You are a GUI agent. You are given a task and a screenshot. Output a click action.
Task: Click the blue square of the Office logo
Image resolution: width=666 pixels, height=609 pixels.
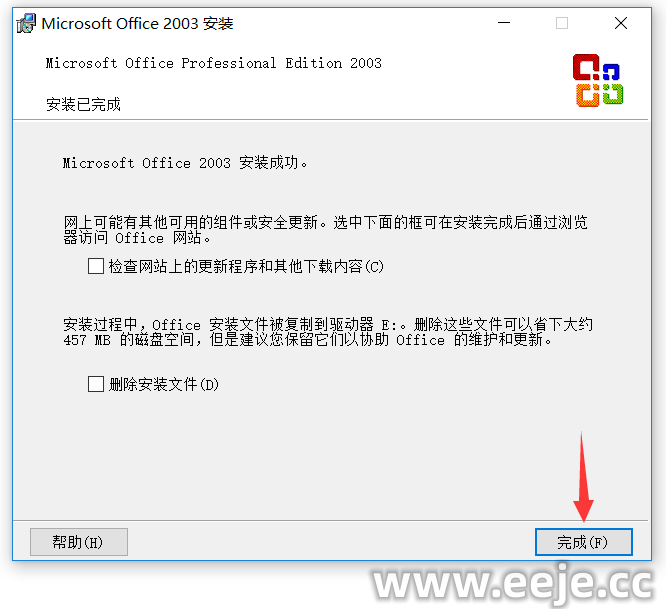point(611,71)
